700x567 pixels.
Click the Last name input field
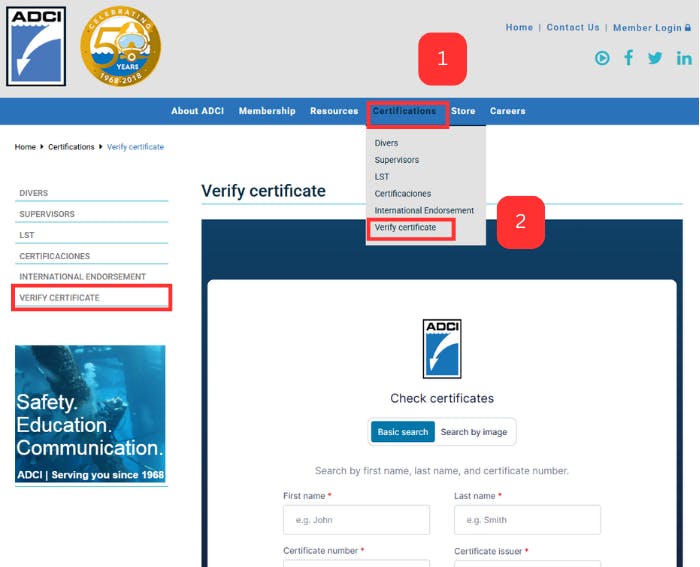[527, 520]
